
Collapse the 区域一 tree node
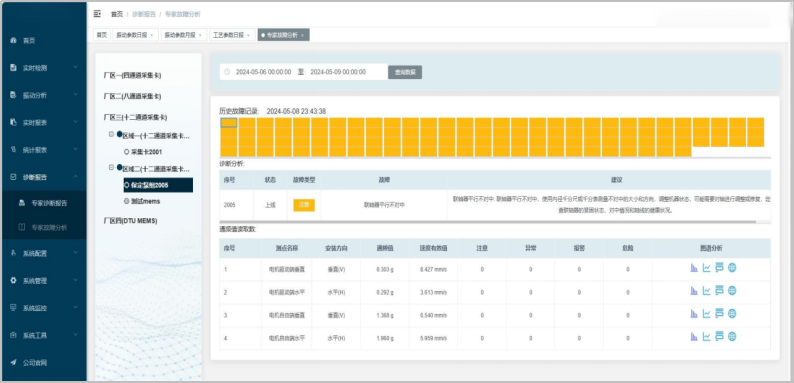click(x=111, y=134)
